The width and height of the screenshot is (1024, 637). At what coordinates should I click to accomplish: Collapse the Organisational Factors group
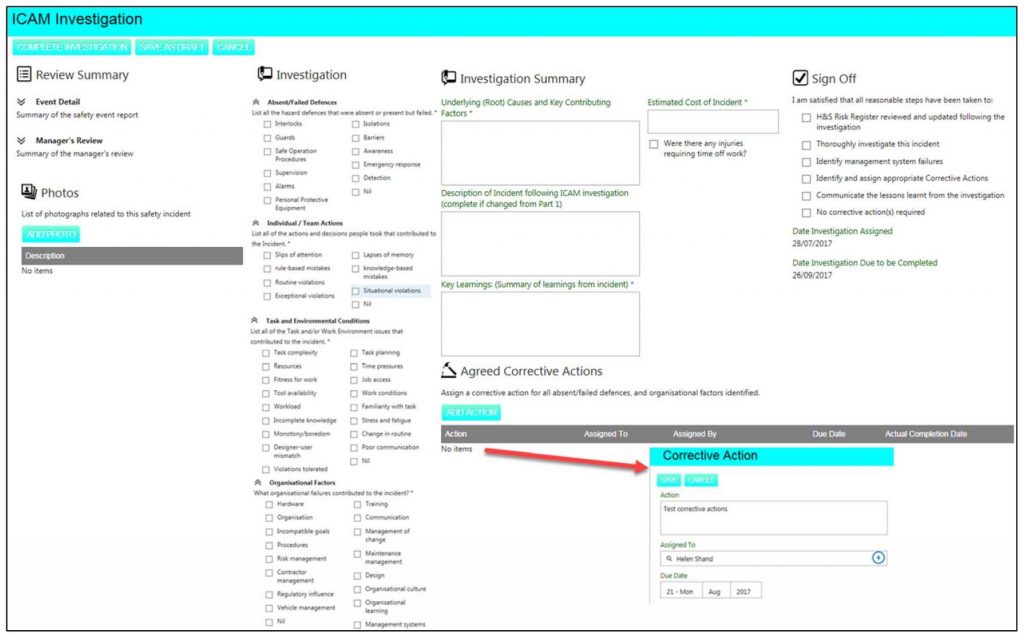click(x=257, y=482)
